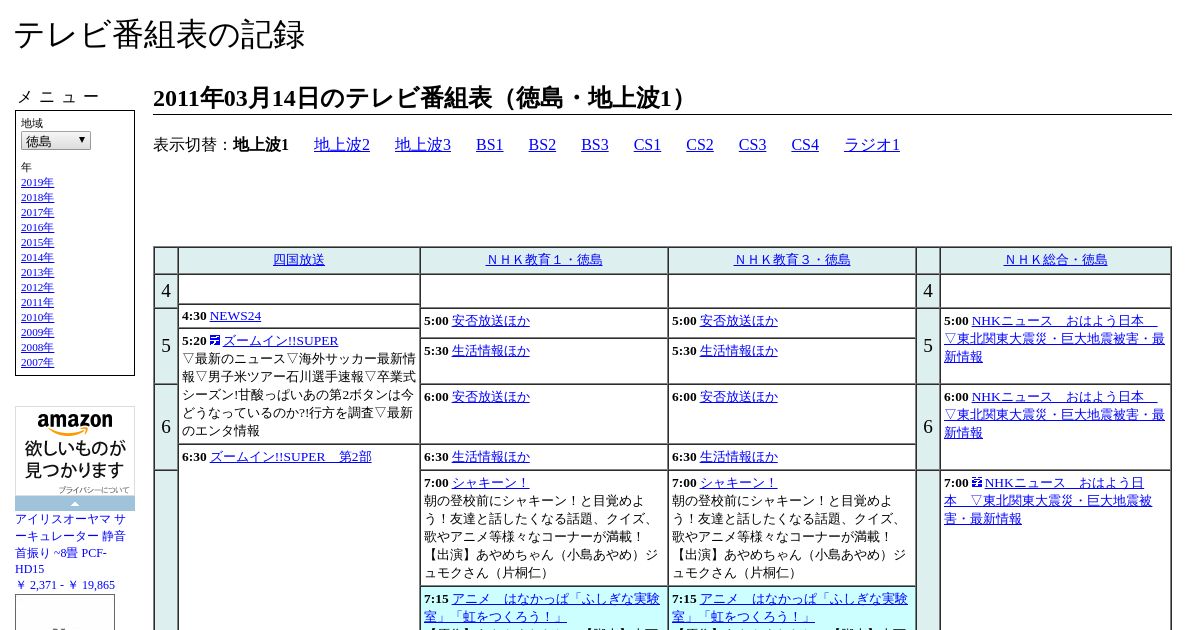This screenshot has height=630, width=1200.
Task: Click the 字 icon beside 7:00 NHKニュース
Action: coord(977,482)
